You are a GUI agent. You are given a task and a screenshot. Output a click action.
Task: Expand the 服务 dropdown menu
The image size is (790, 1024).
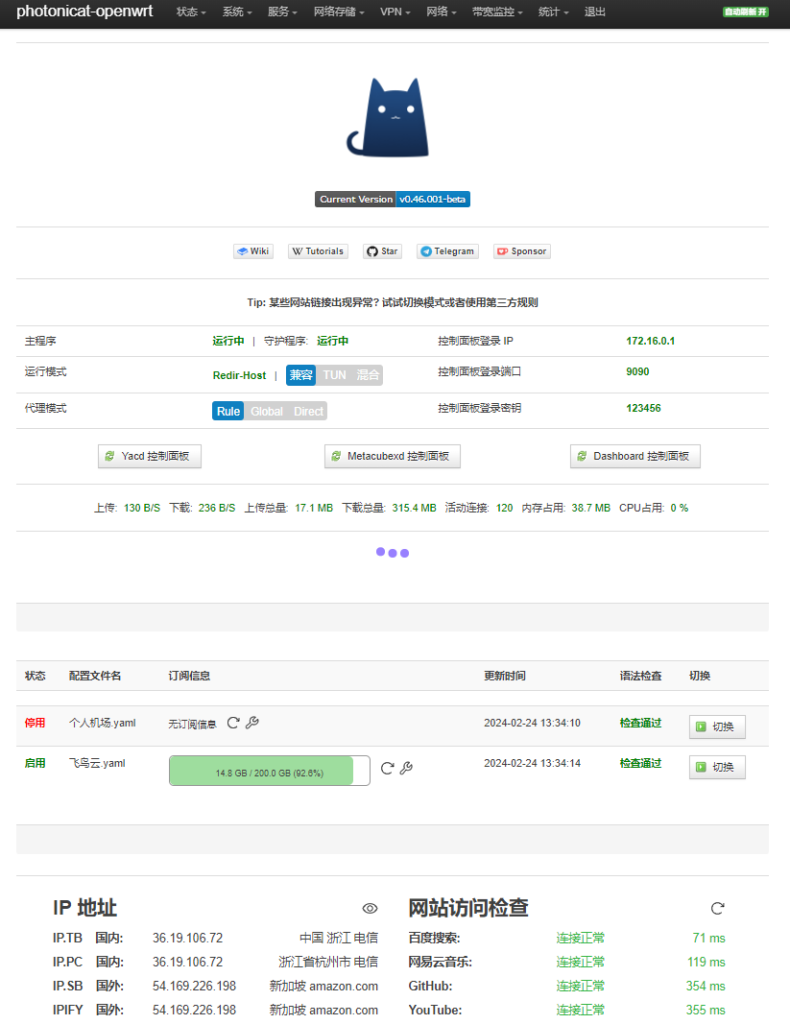tap(283, 12)
